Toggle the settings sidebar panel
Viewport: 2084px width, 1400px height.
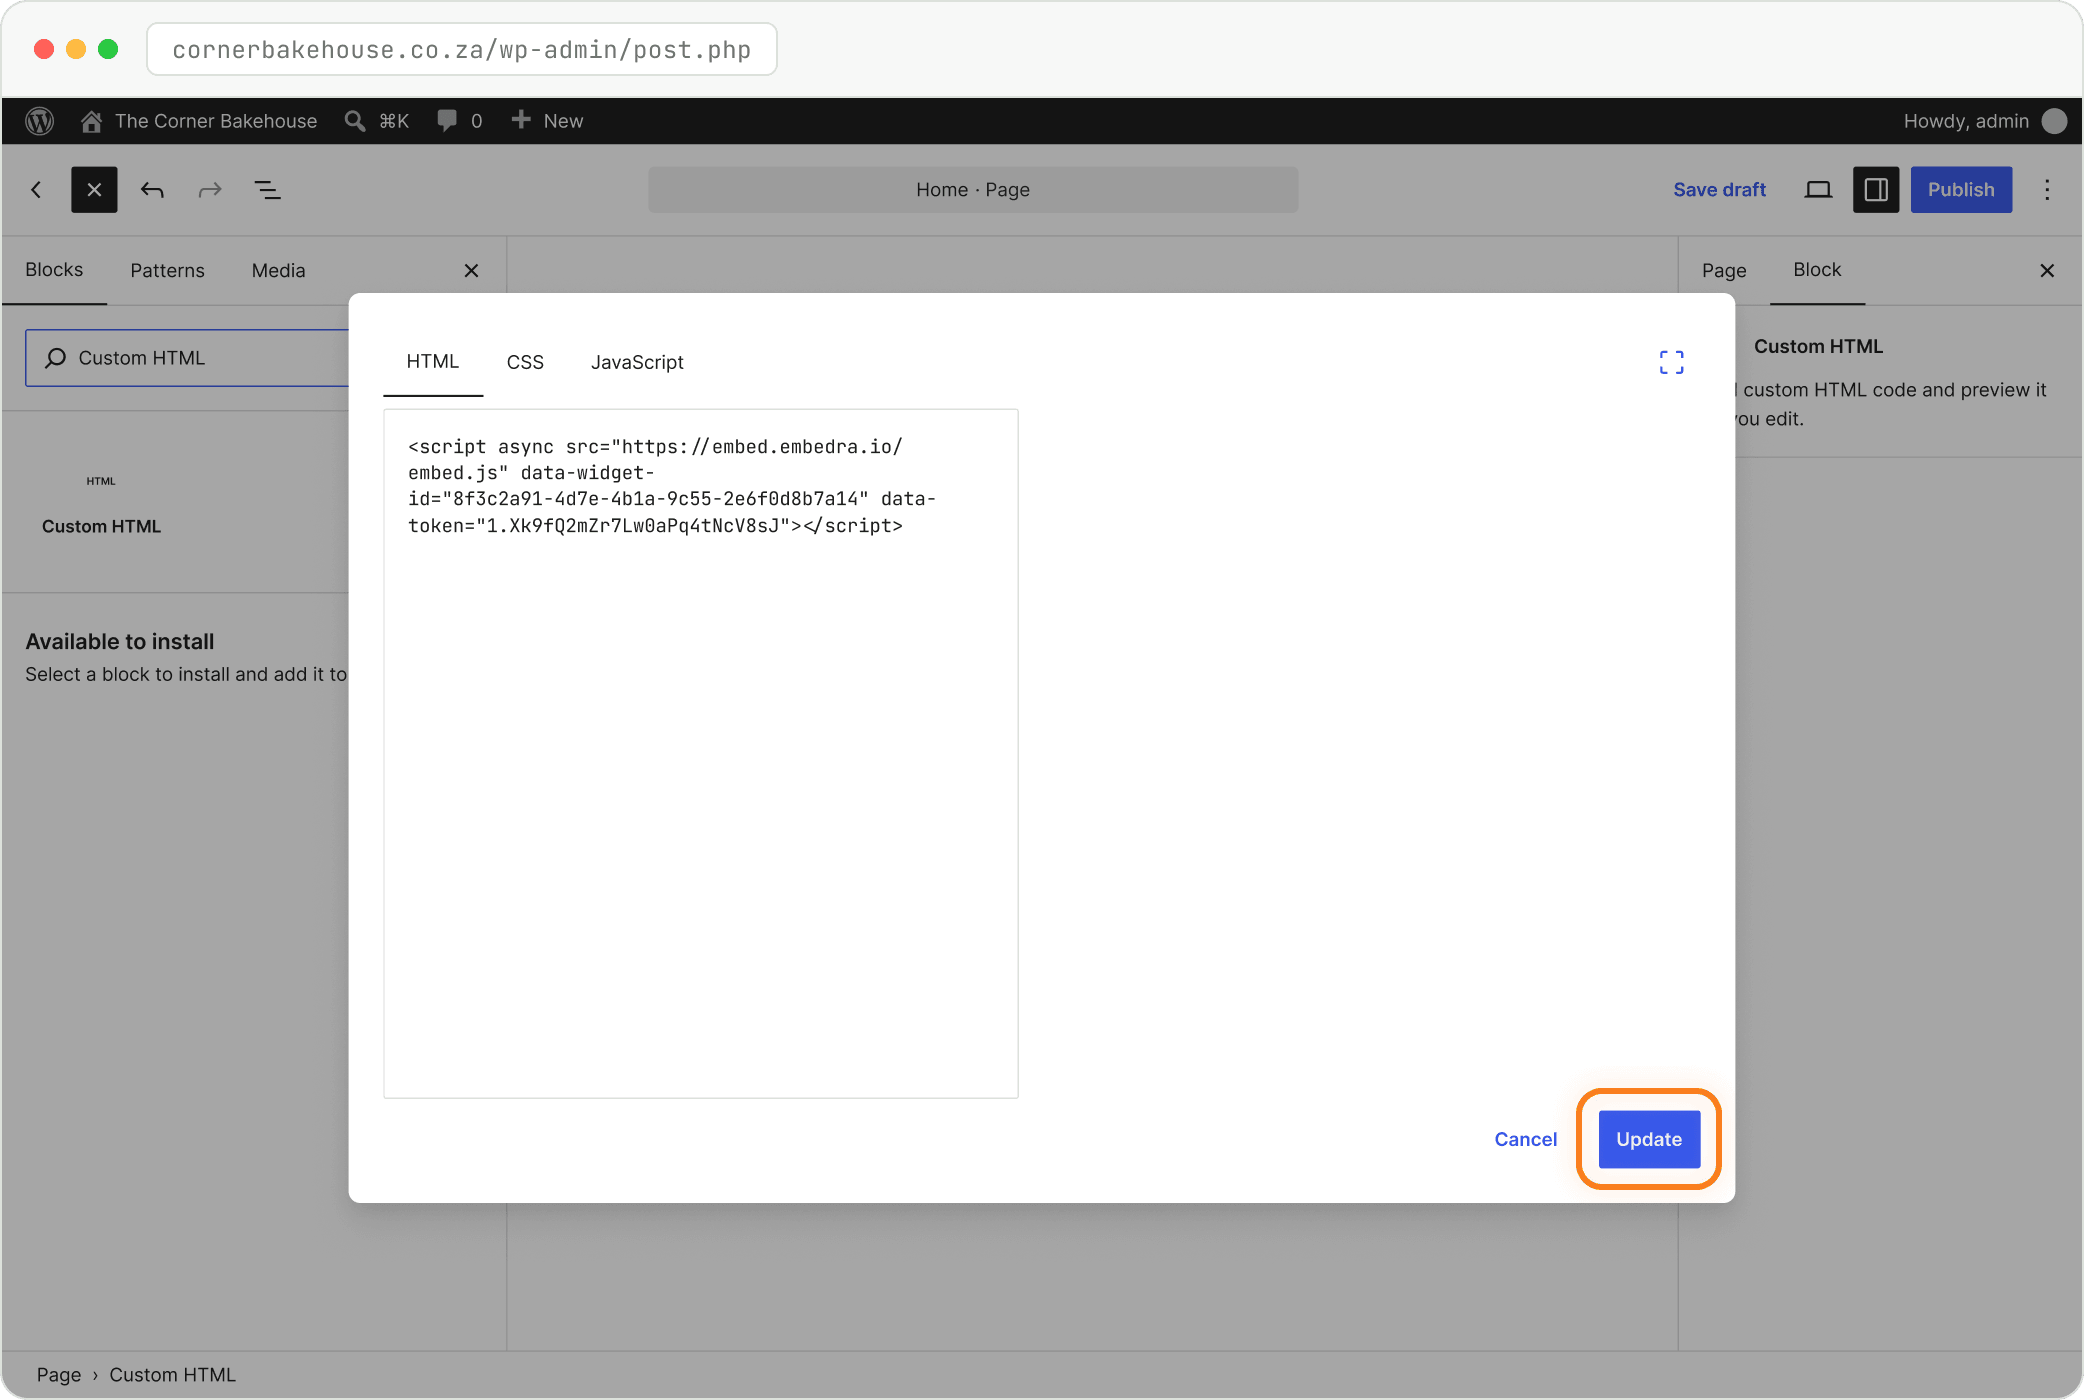coord(1876,190)
